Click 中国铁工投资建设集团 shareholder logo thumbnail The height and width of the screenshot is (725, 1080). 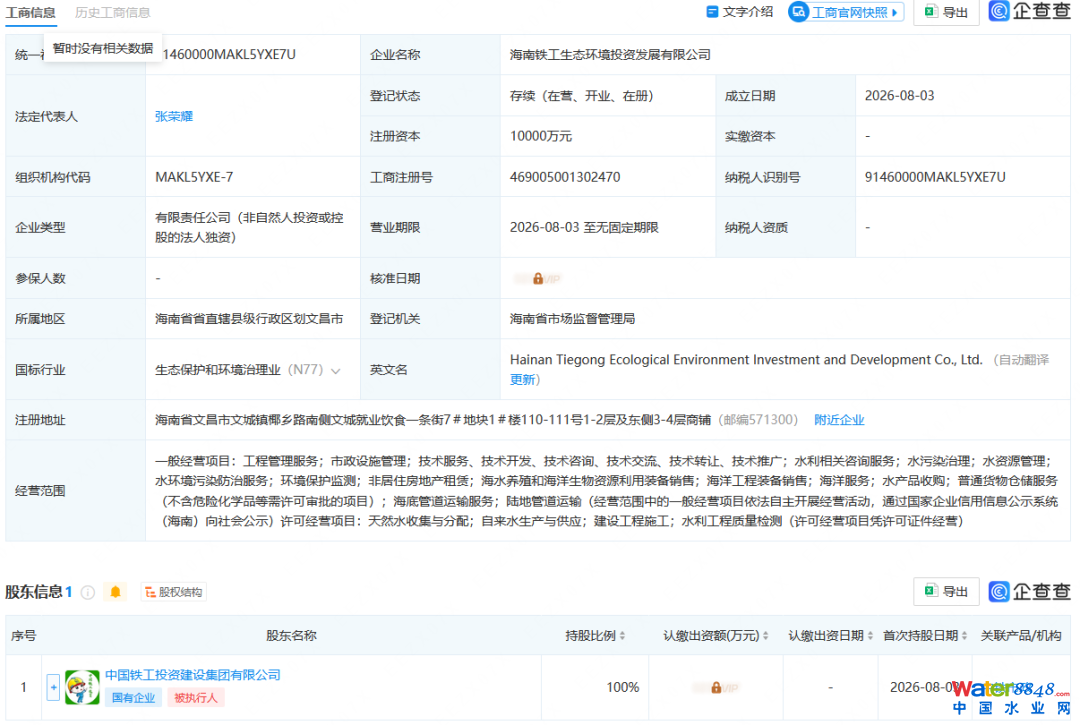point(82,687)
